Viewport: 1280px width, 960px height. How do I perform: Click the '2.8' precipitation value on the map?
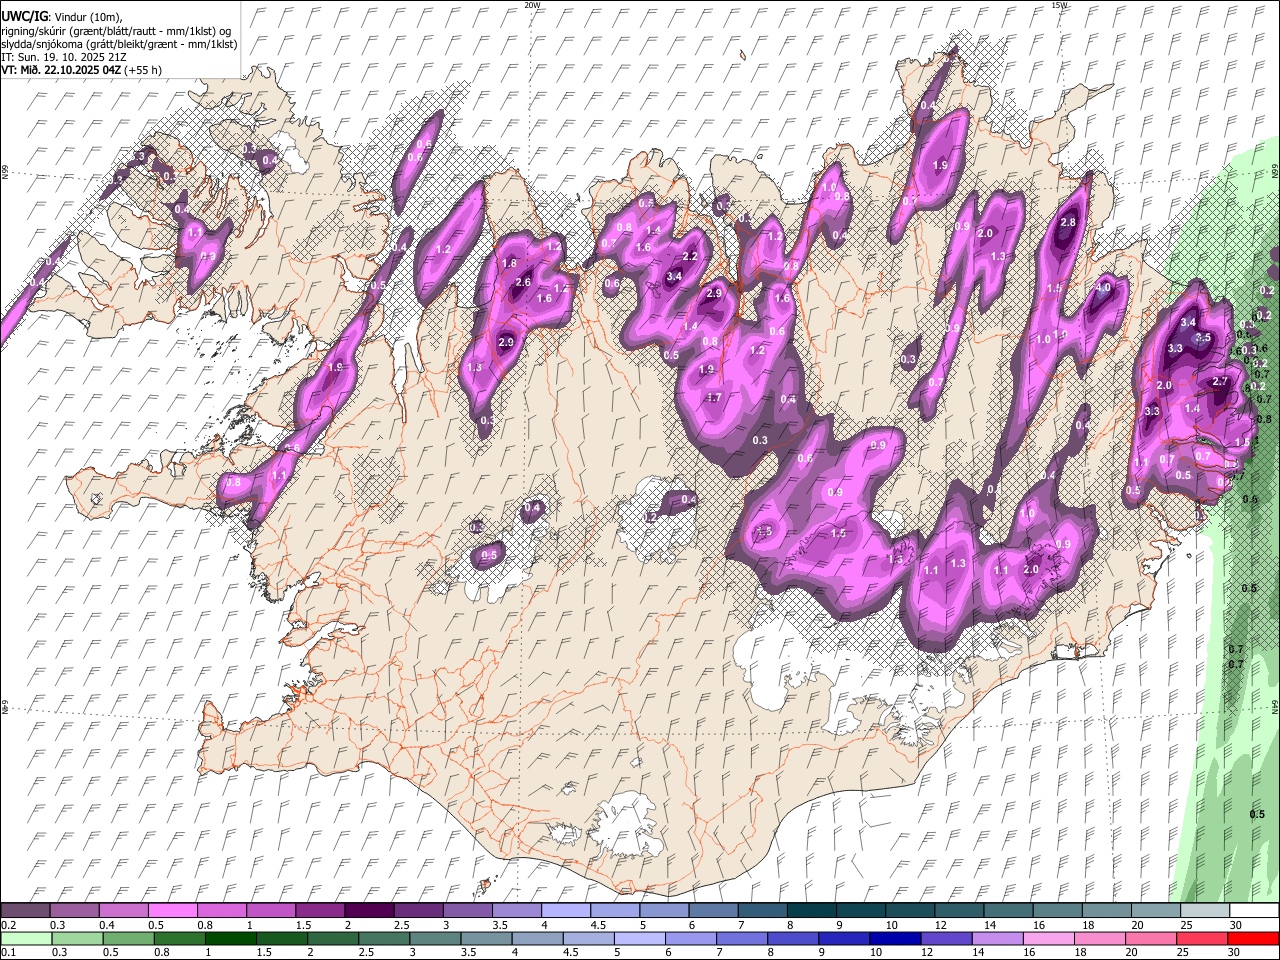1068,222
